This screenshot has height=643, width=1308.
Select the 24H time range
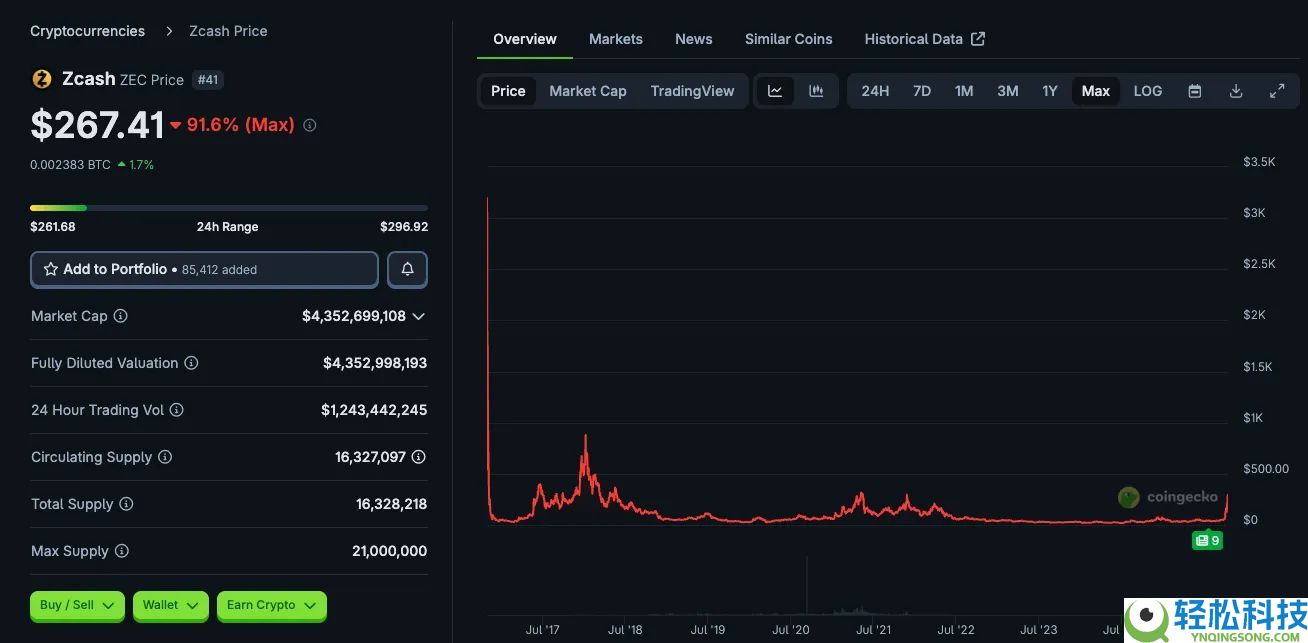tap(875, 91)
